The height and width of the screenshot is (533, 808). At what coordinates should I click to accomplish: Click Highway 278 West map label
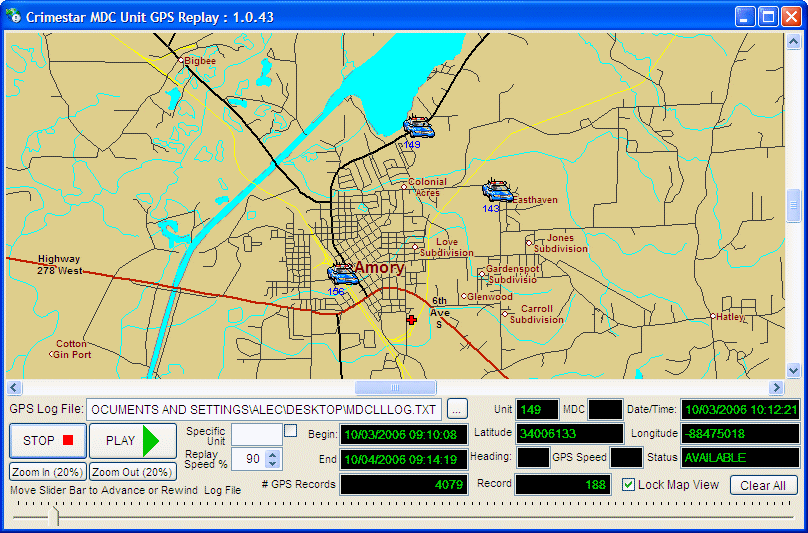click(59, 264)
